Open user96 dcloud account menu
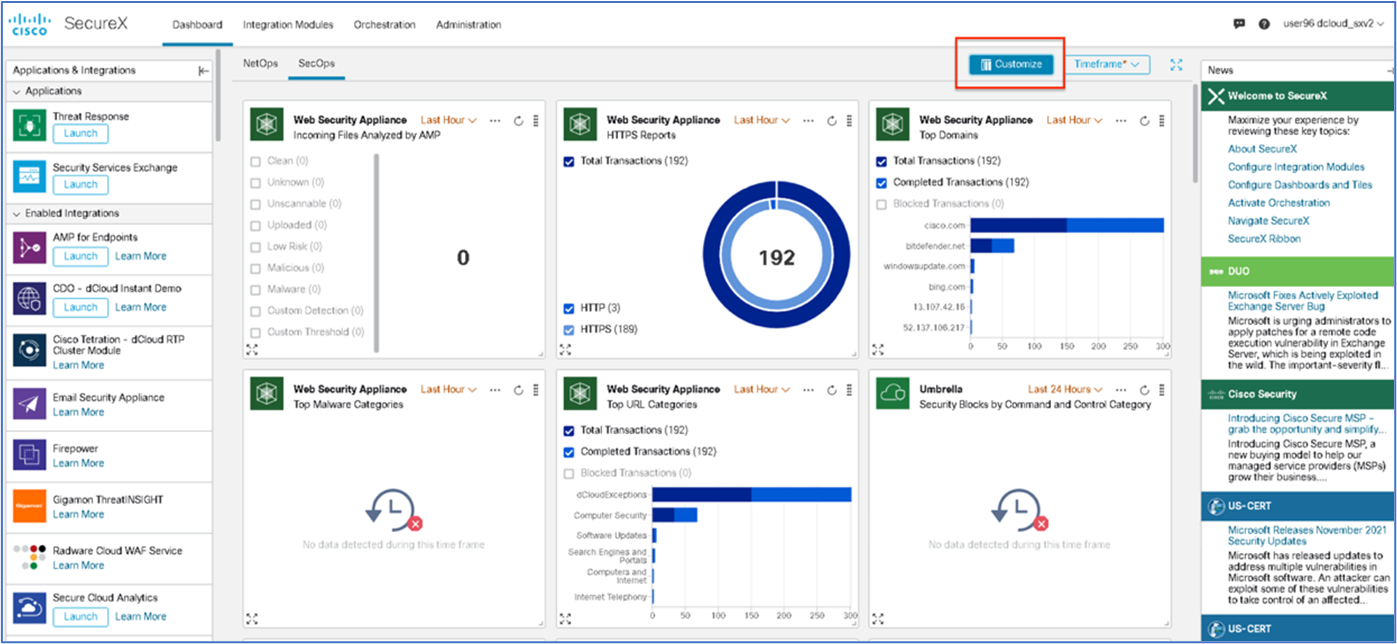This screenshot has width=1397, height=644. click(1336, 24)
